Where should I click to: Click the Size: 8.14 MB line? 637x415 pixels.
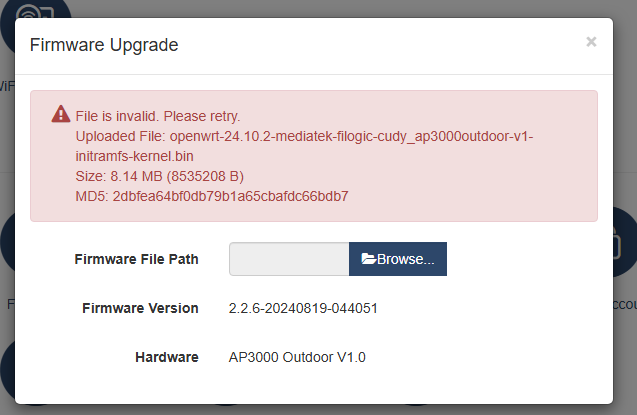(x=160, y=176)
